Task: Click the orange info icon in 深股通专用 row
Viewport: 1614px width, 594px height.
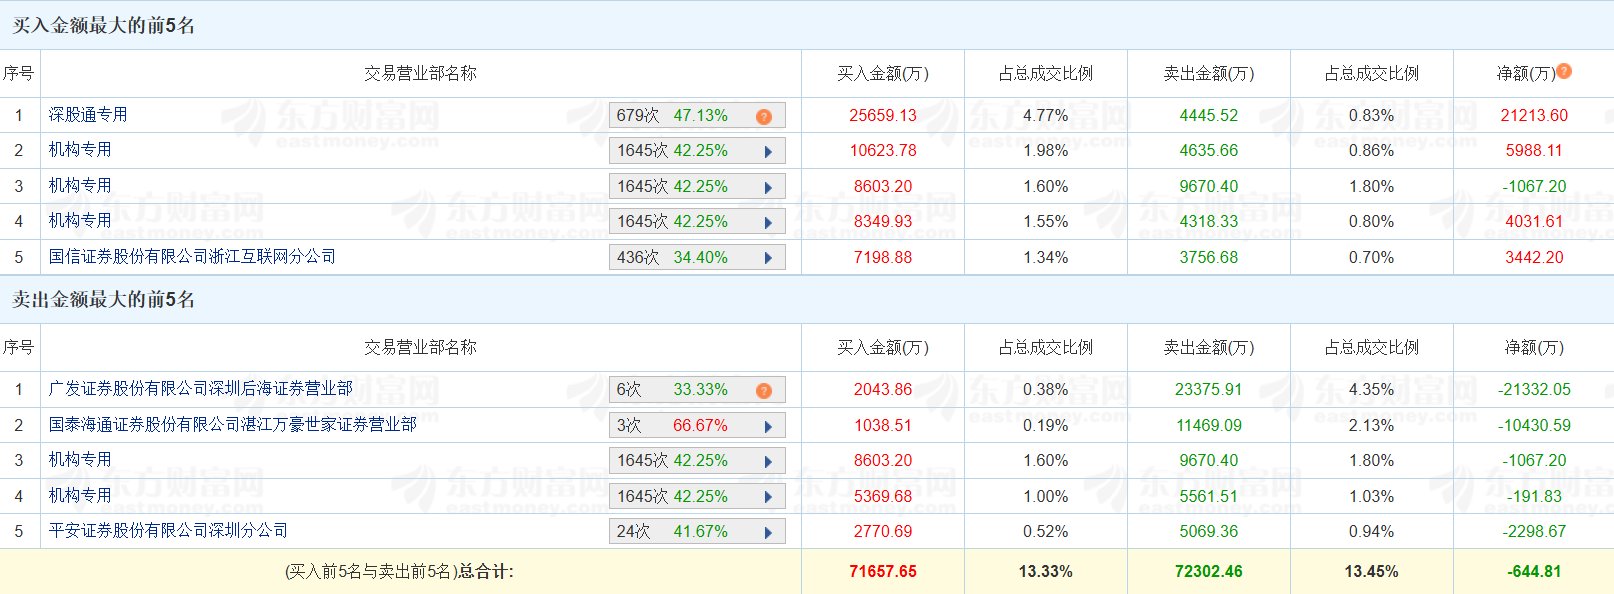Action: 764,116
